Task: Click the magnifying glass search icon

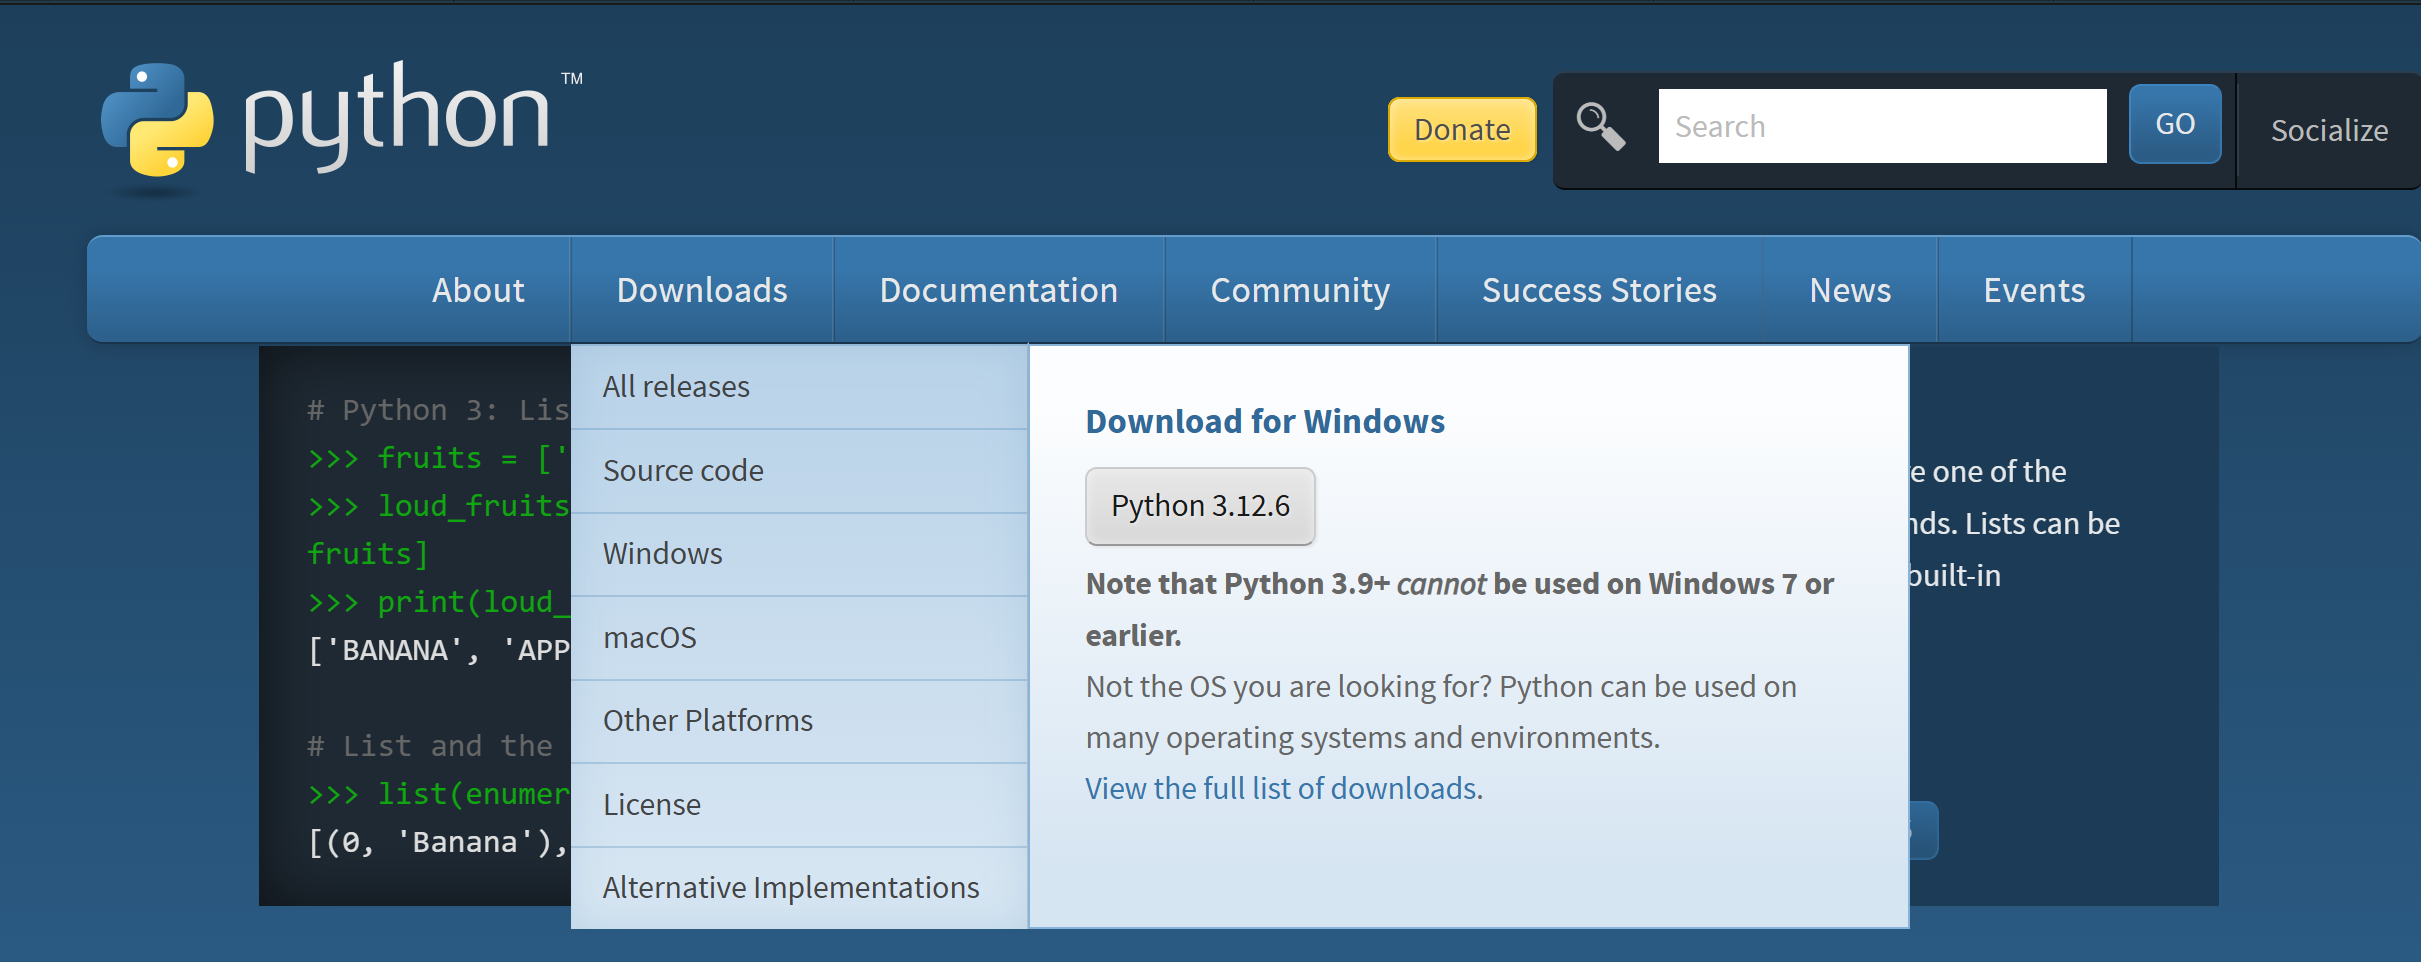Action: coord(1600,126)
